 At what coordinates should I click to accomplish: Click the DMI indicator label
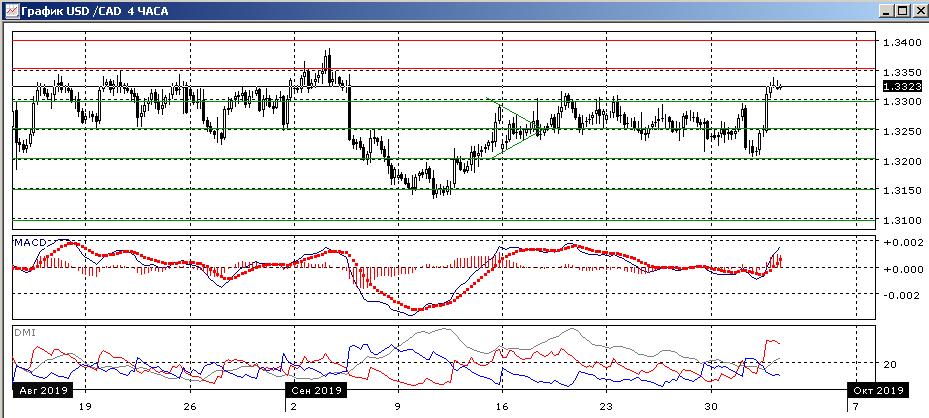(x=26, y=331)
